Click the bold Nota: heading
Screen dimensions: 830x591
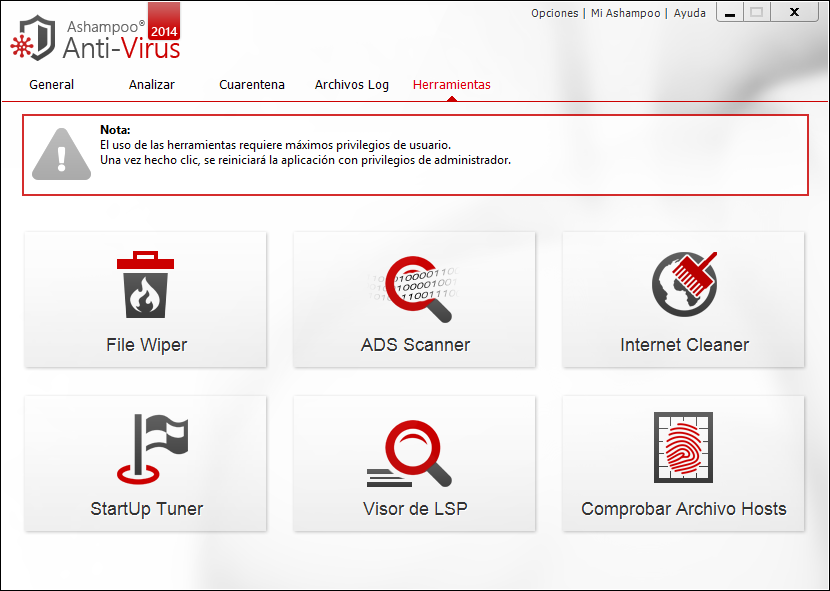[115, 130]
